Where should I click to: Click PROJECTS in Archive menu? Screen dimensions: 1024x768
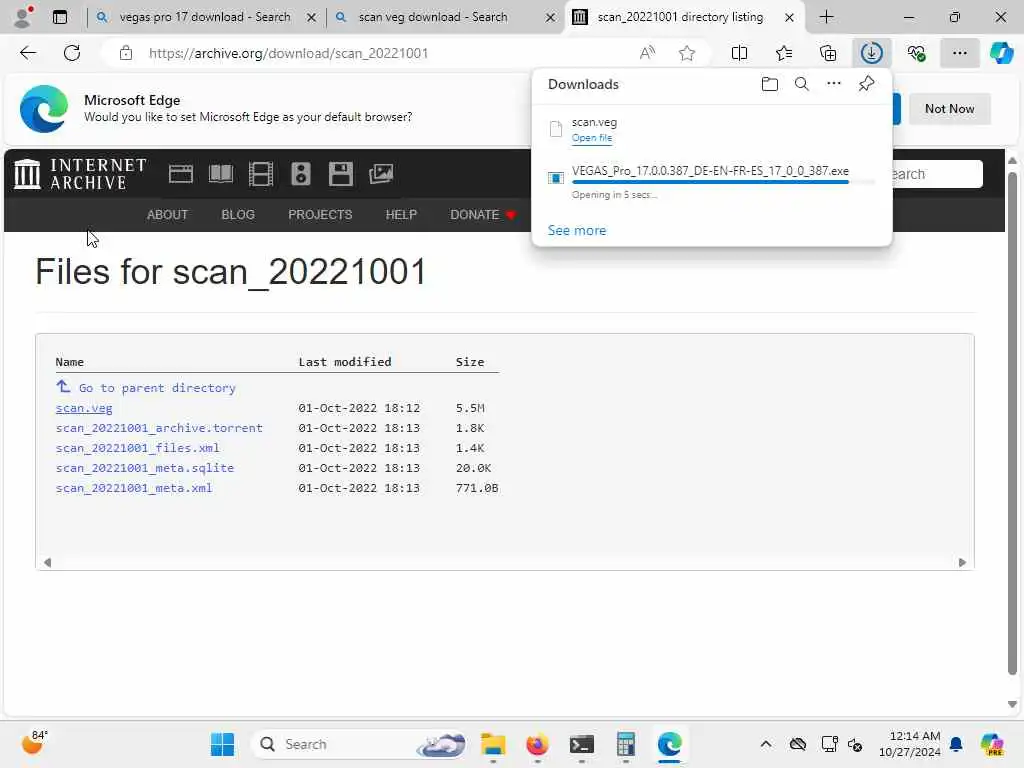click(320, 215)
